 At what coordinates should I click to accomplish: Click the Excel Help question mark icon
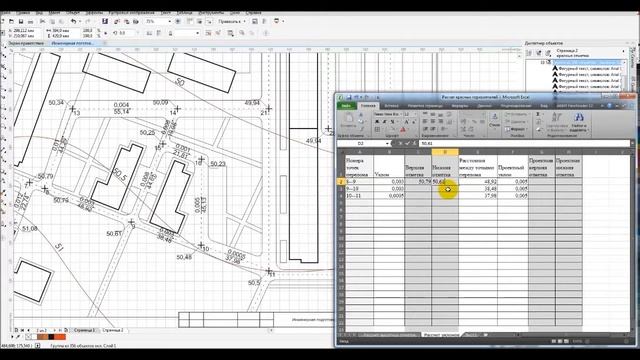609,106
